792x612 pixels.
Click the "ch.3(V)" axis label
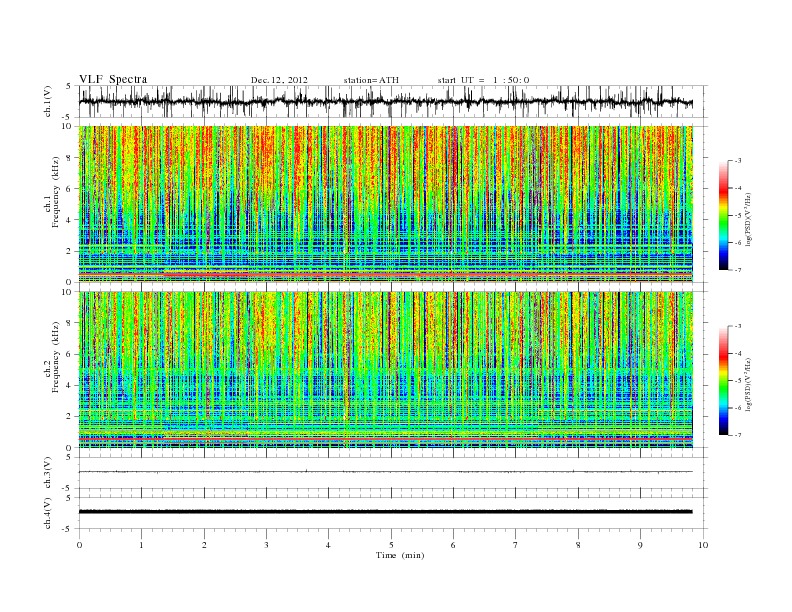[48, 473]
